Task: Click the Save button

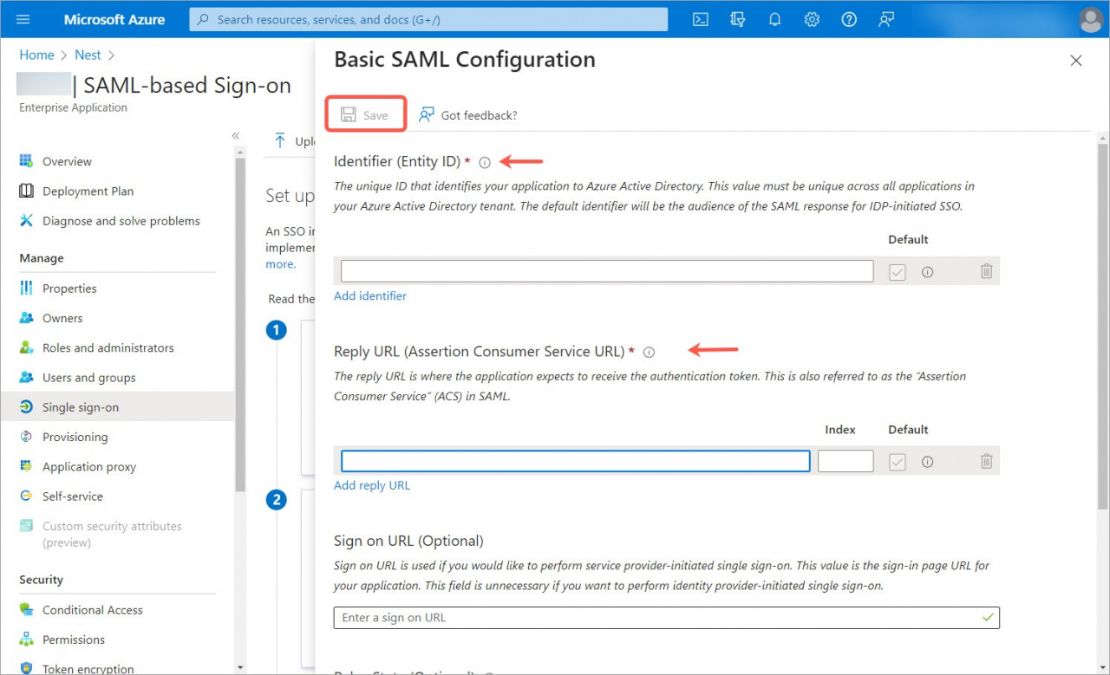Action: [x=365, y=115]
